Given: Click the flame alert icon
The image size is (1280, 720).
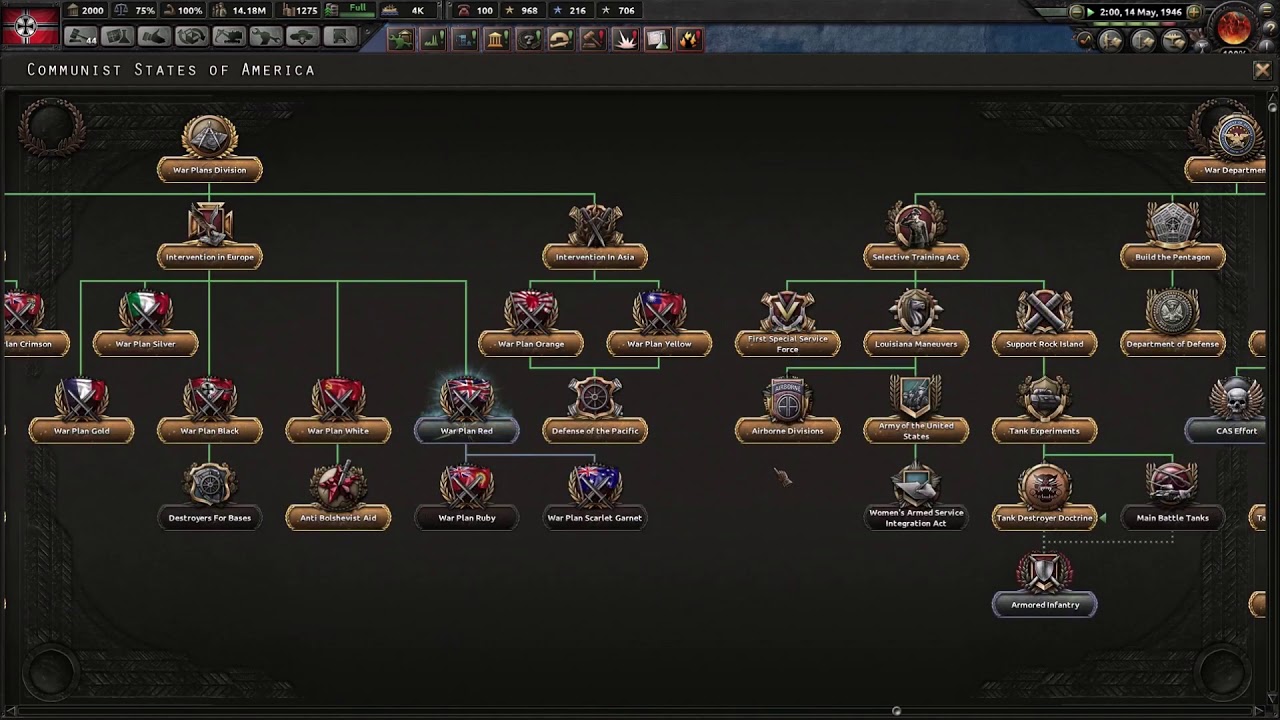Looking at the screenshot, I should click(689, 39).
